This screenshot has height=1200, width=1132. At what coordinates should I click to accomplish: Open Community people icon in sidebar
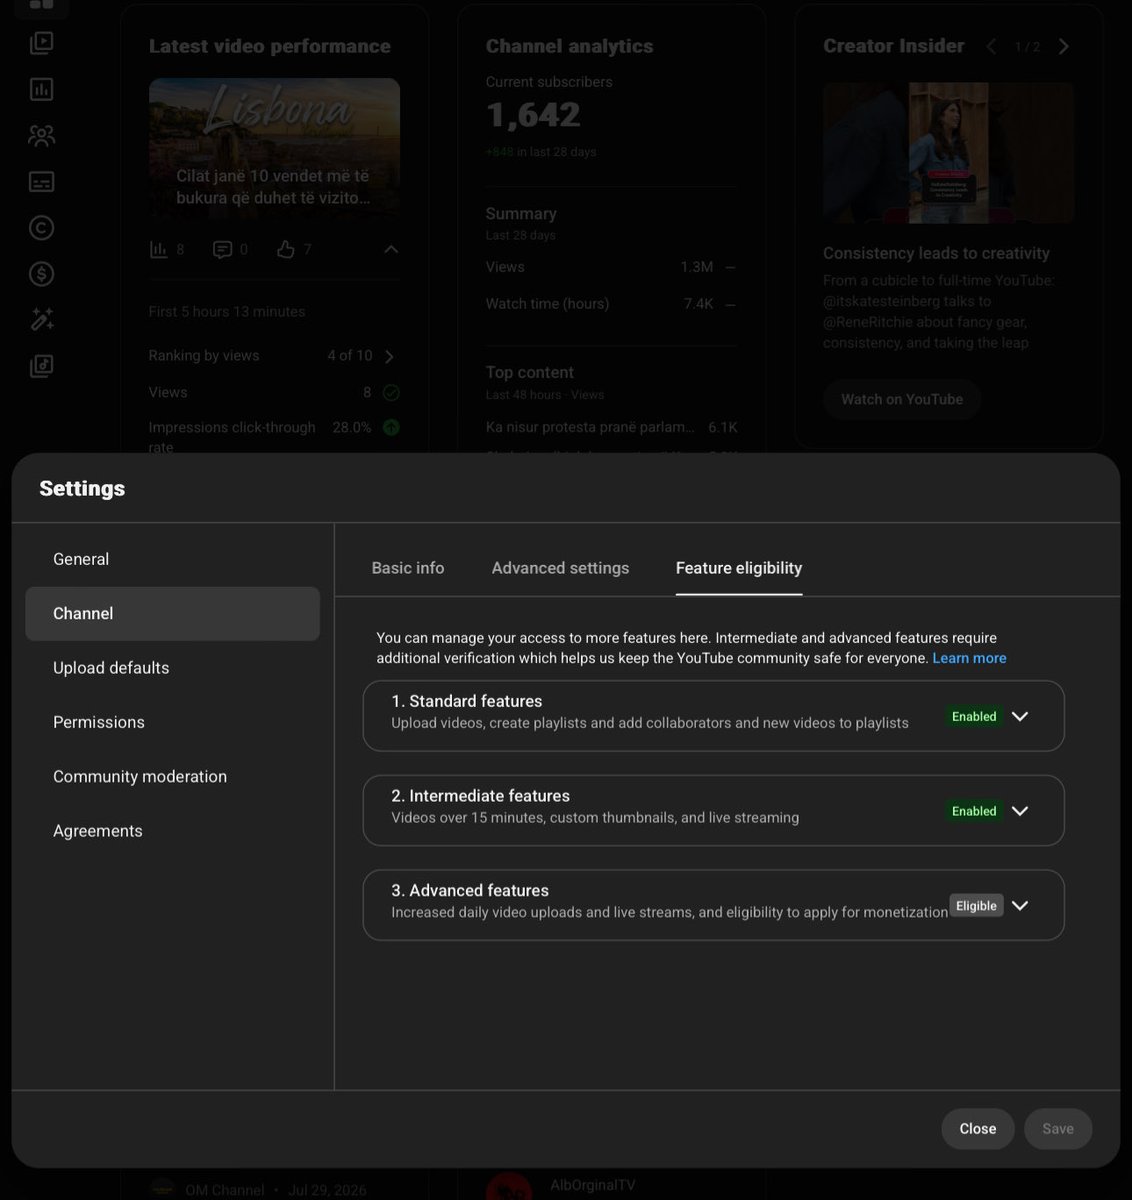(41, 135)
